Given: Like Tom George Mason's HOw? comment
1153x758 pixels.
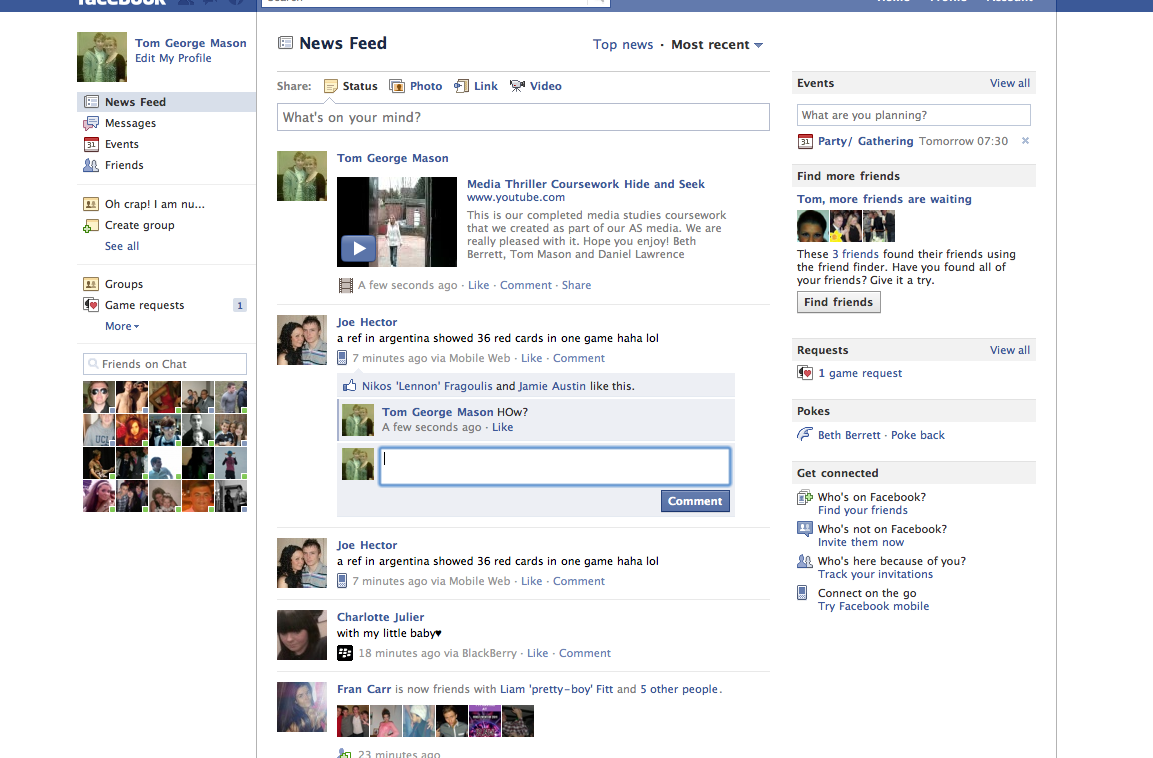Looking at the screenshot, I should pos(502,427).
